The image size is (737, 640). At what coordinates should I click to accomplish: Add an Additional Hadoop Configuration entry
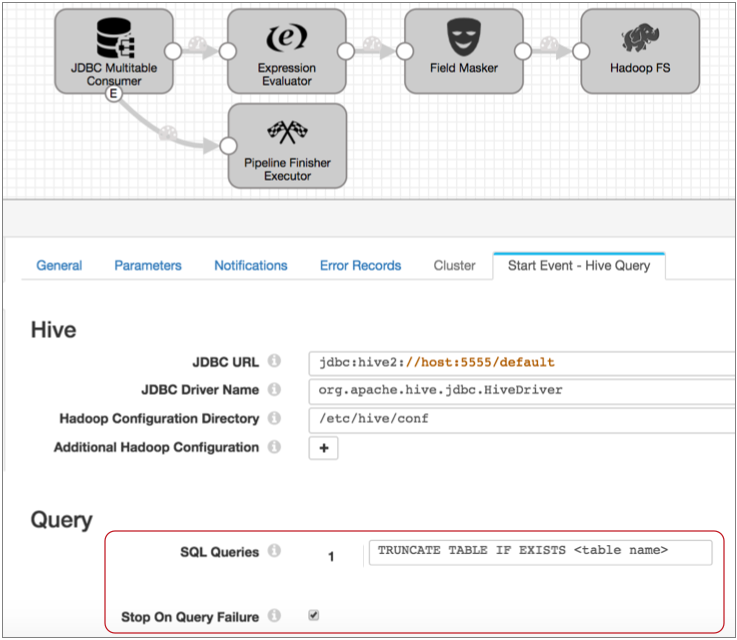coord(324,448)
